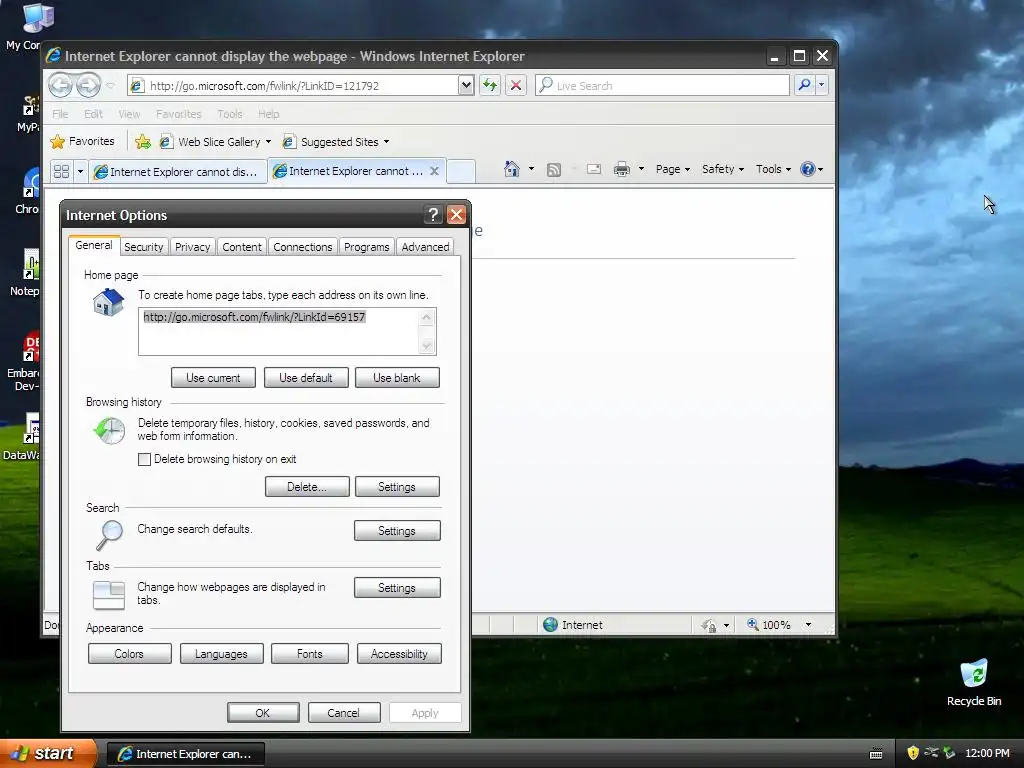Switch to the Connections tab

click(303, 247)
